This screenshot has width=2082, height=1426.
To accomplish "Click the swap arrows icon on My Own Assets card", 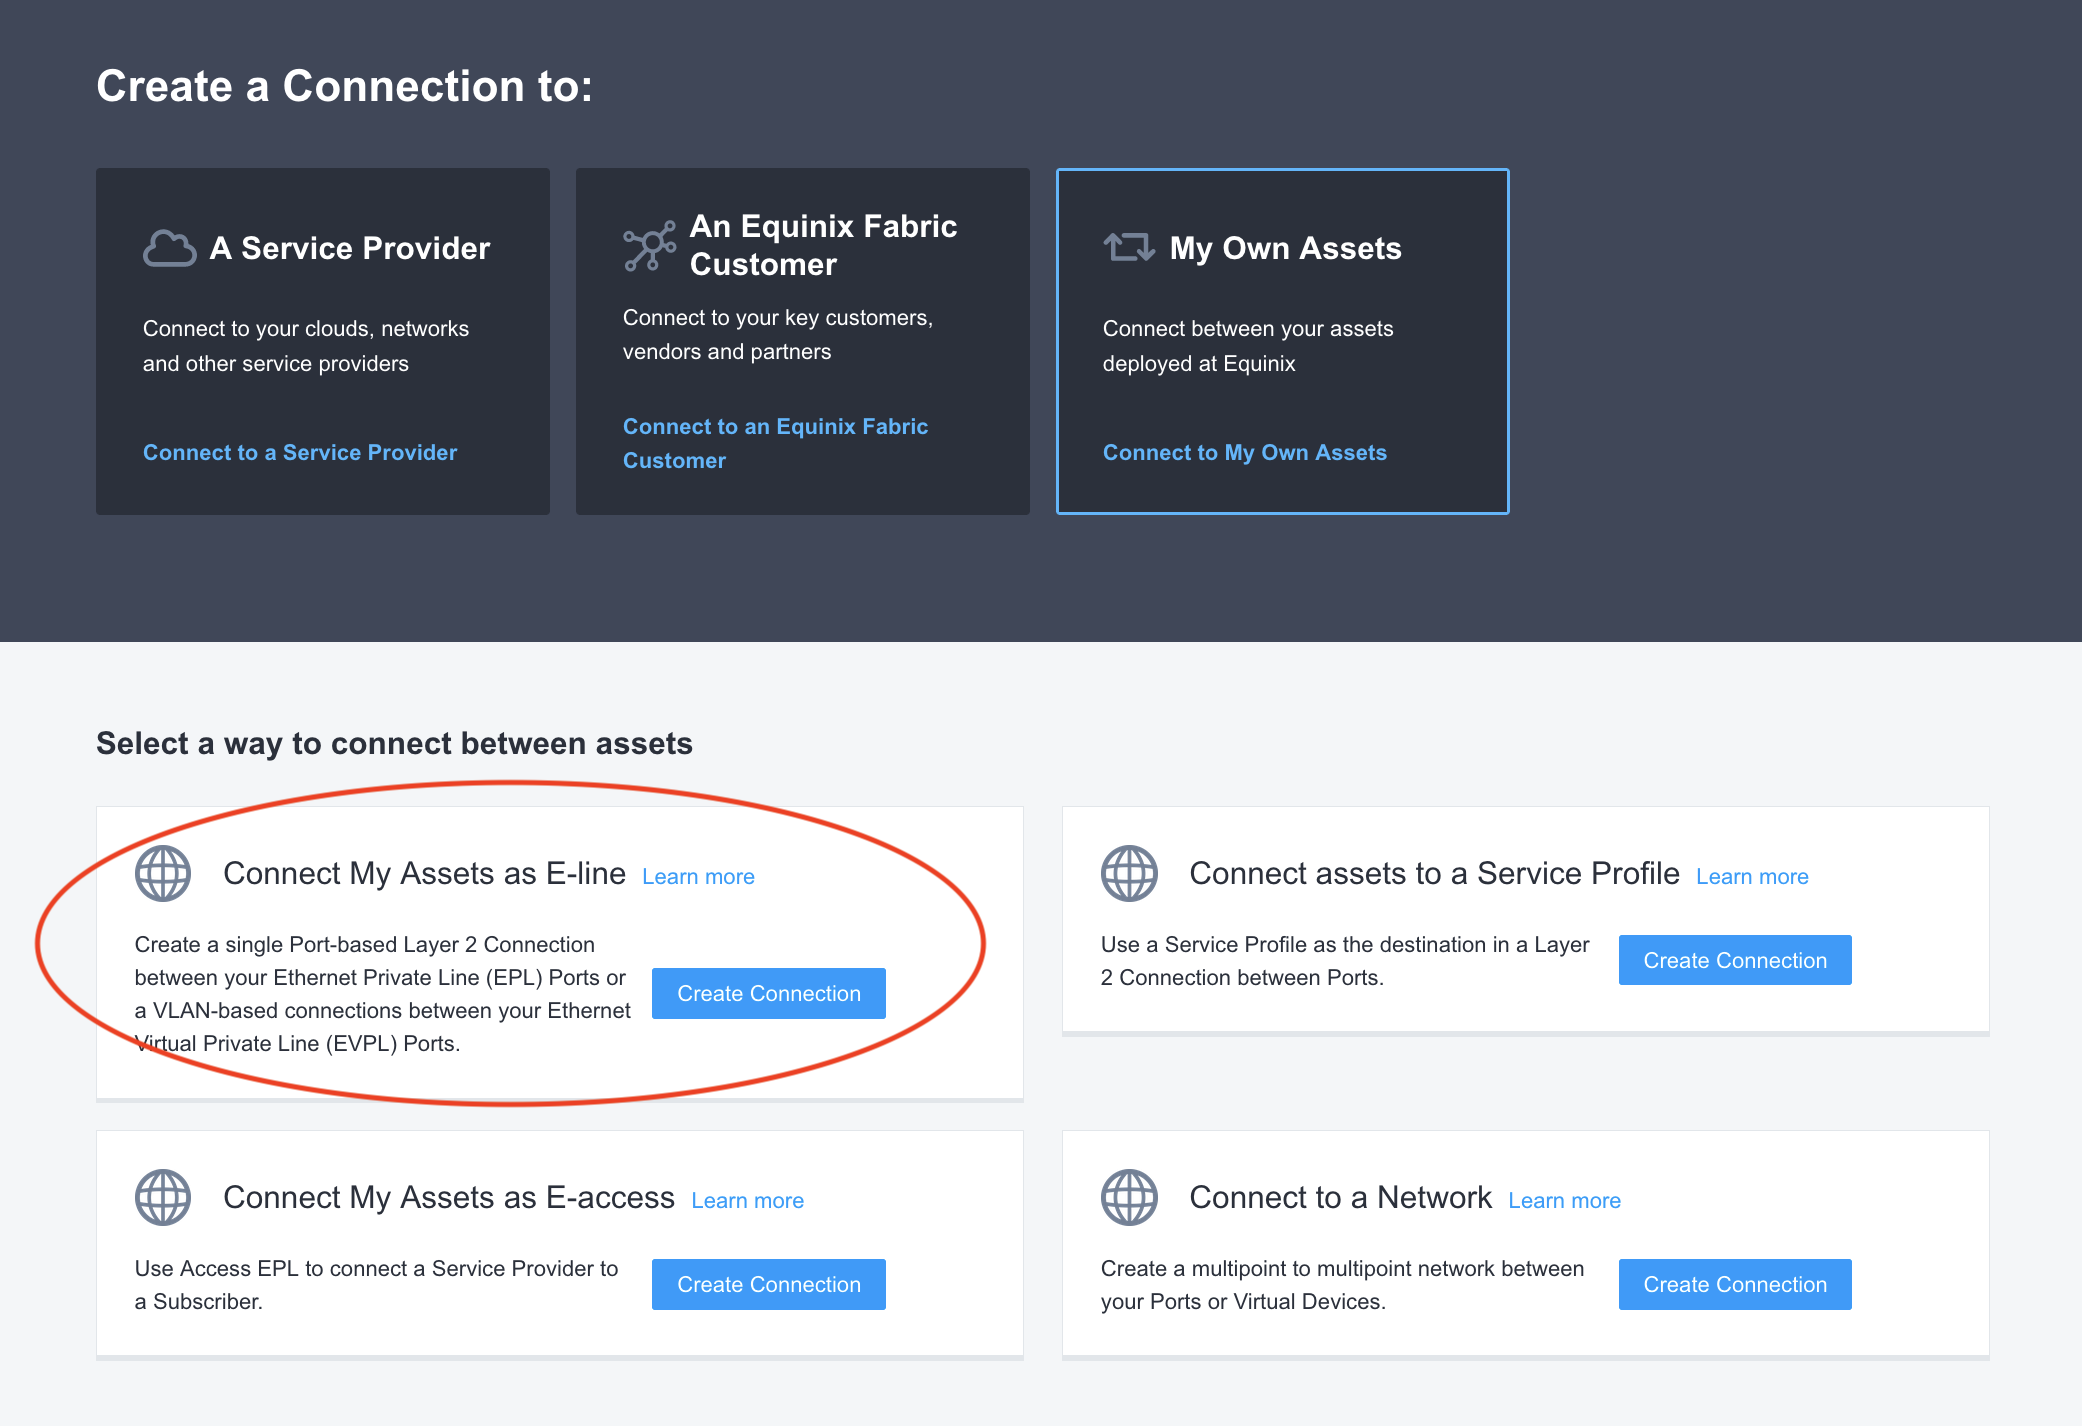I will (x=1129, y=247).
